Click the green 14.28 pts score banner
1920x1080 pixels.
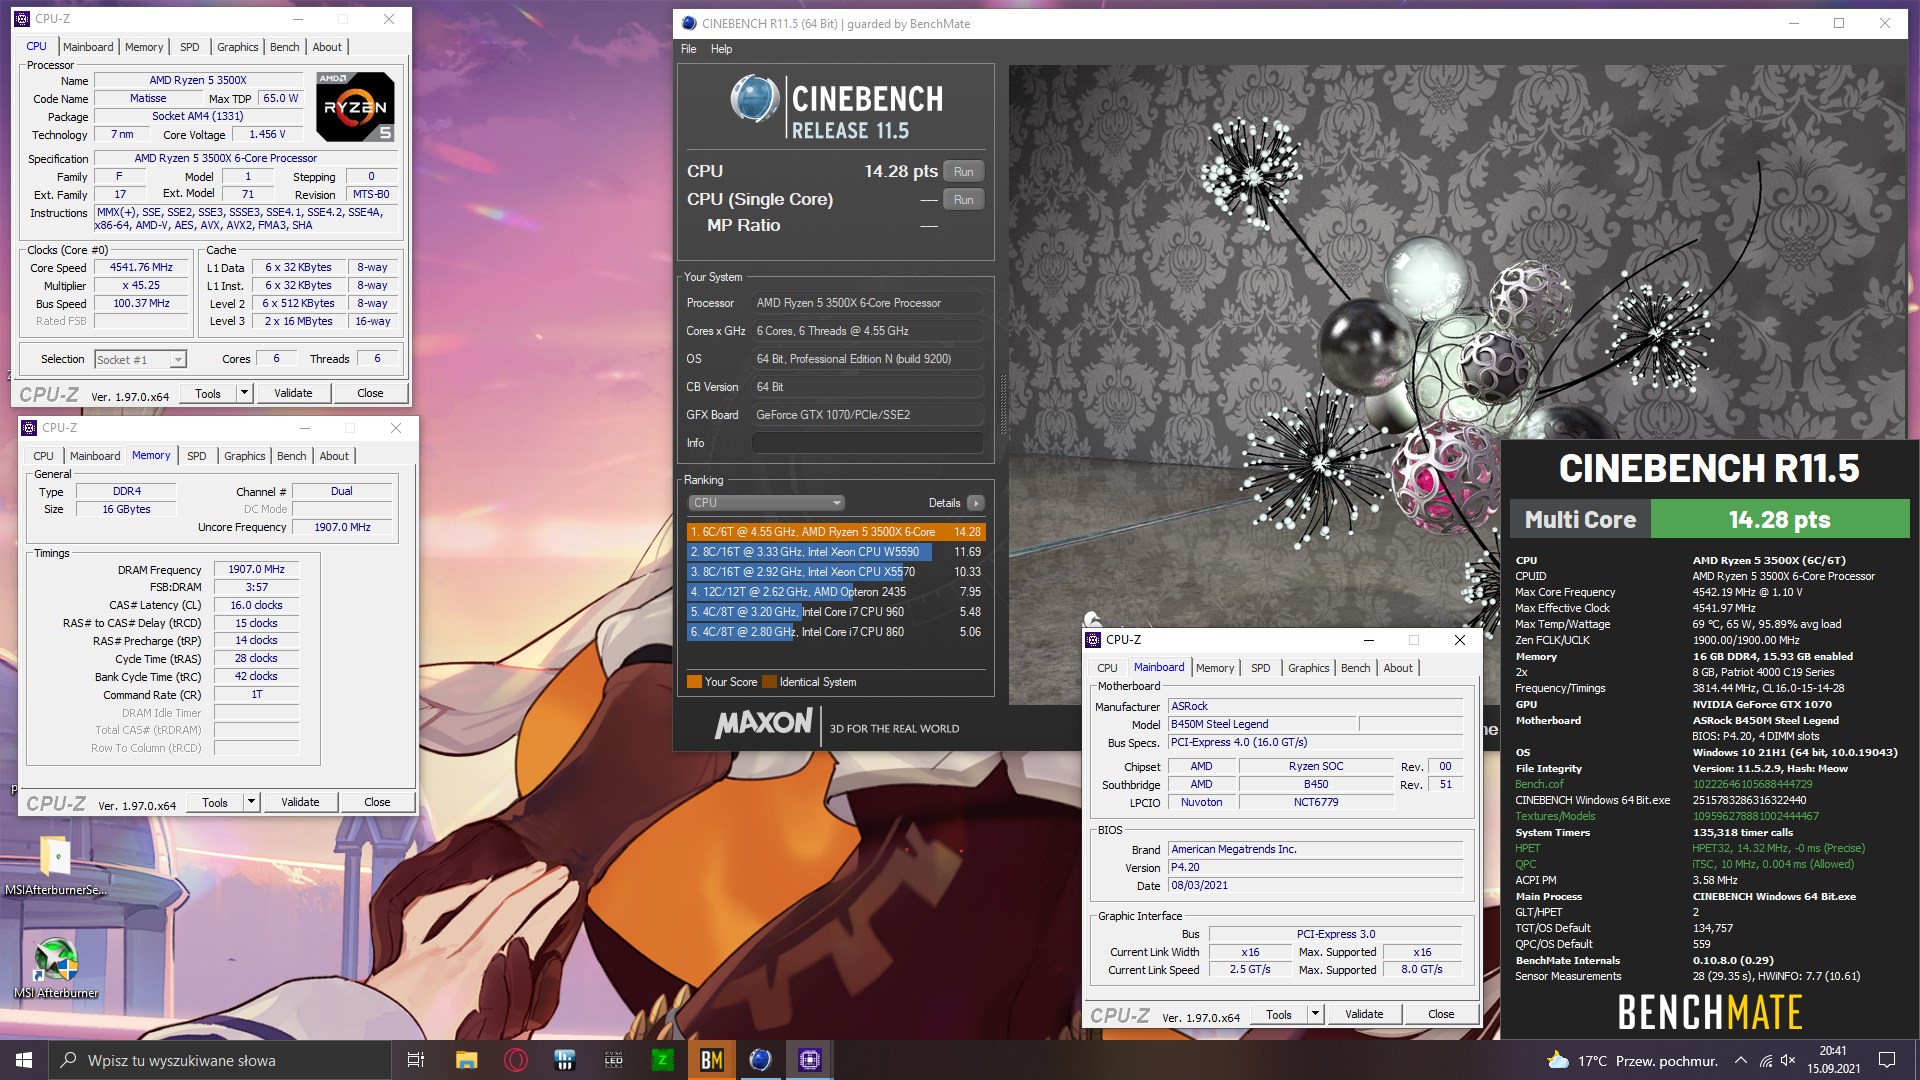click(1779, 520)
